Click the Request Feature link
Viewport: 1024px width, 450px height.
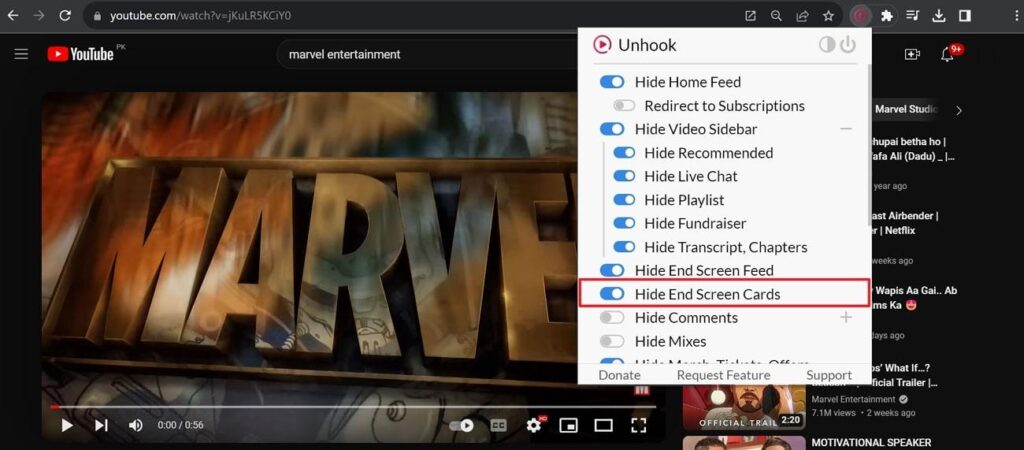coord(723,375)
